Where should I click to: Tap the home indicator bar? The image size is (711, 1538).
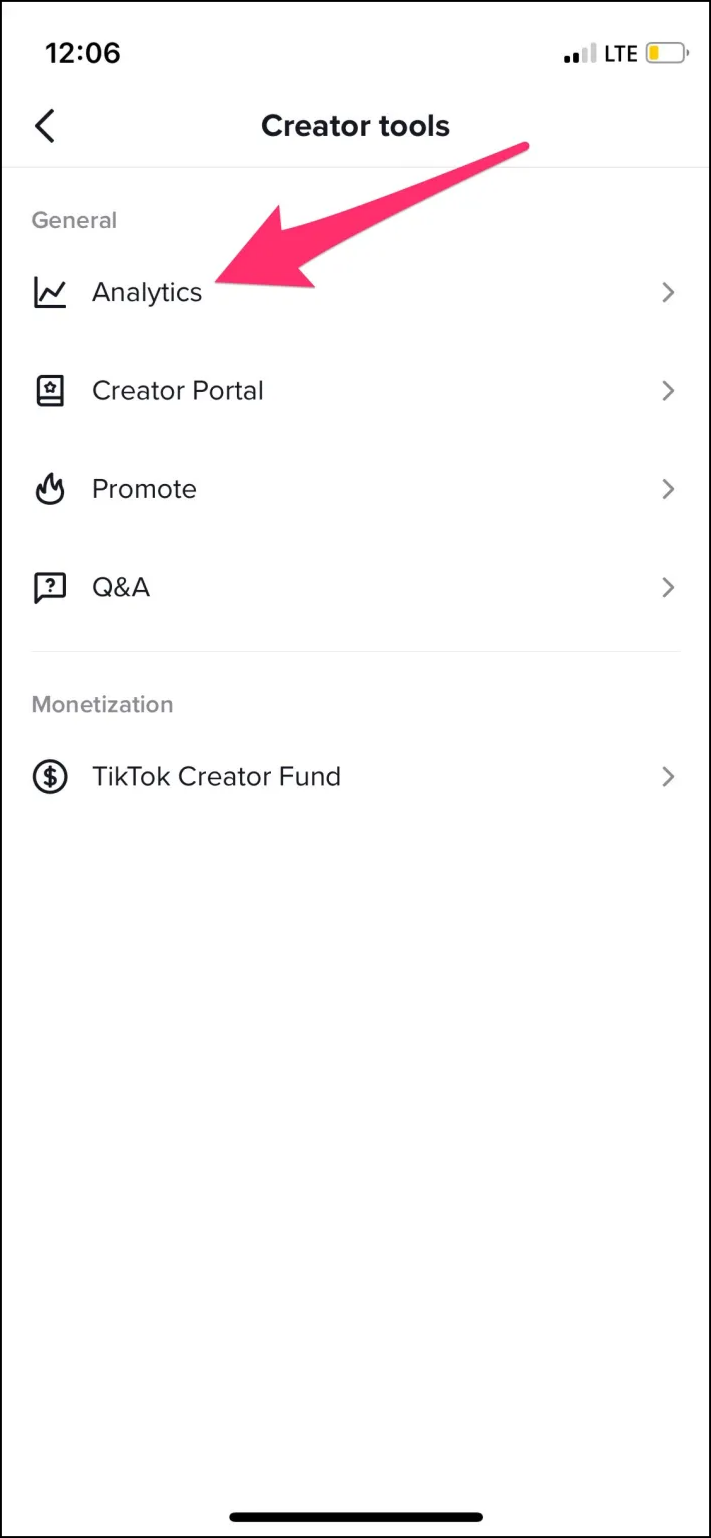[355, 1517]
